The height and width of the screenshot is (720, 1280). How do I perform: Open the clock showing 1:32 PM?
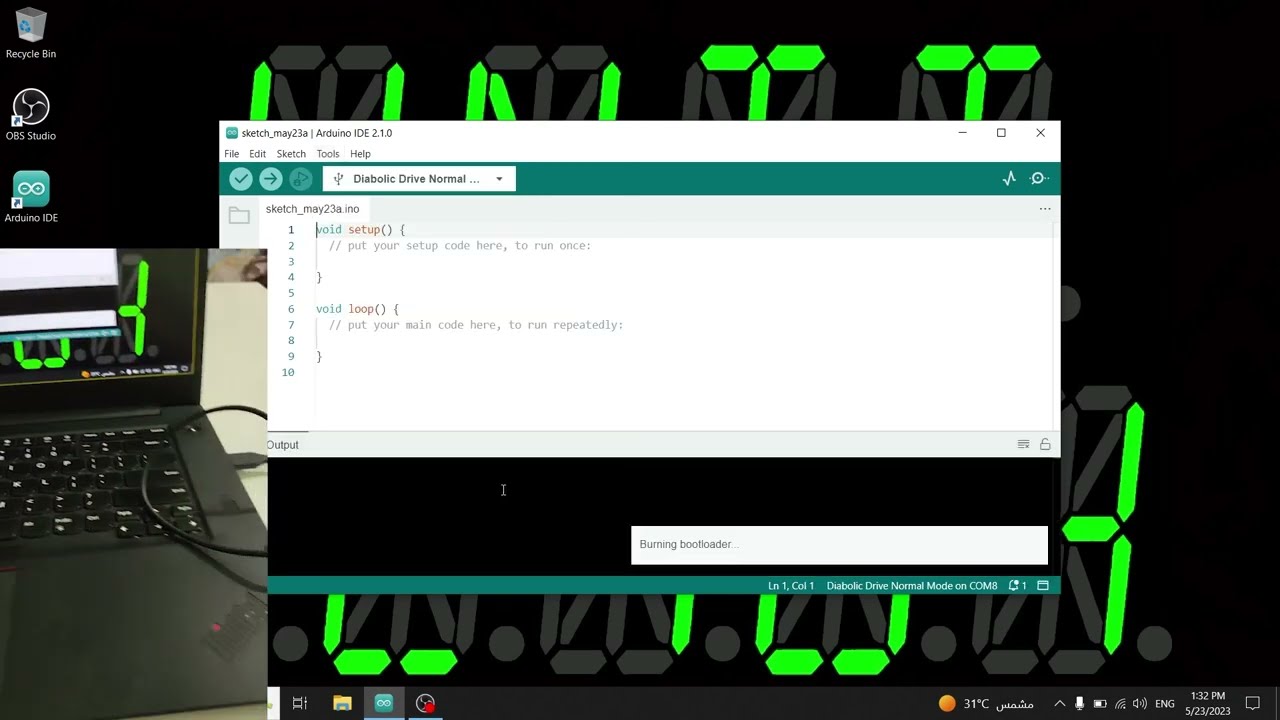pos(1208,703)
